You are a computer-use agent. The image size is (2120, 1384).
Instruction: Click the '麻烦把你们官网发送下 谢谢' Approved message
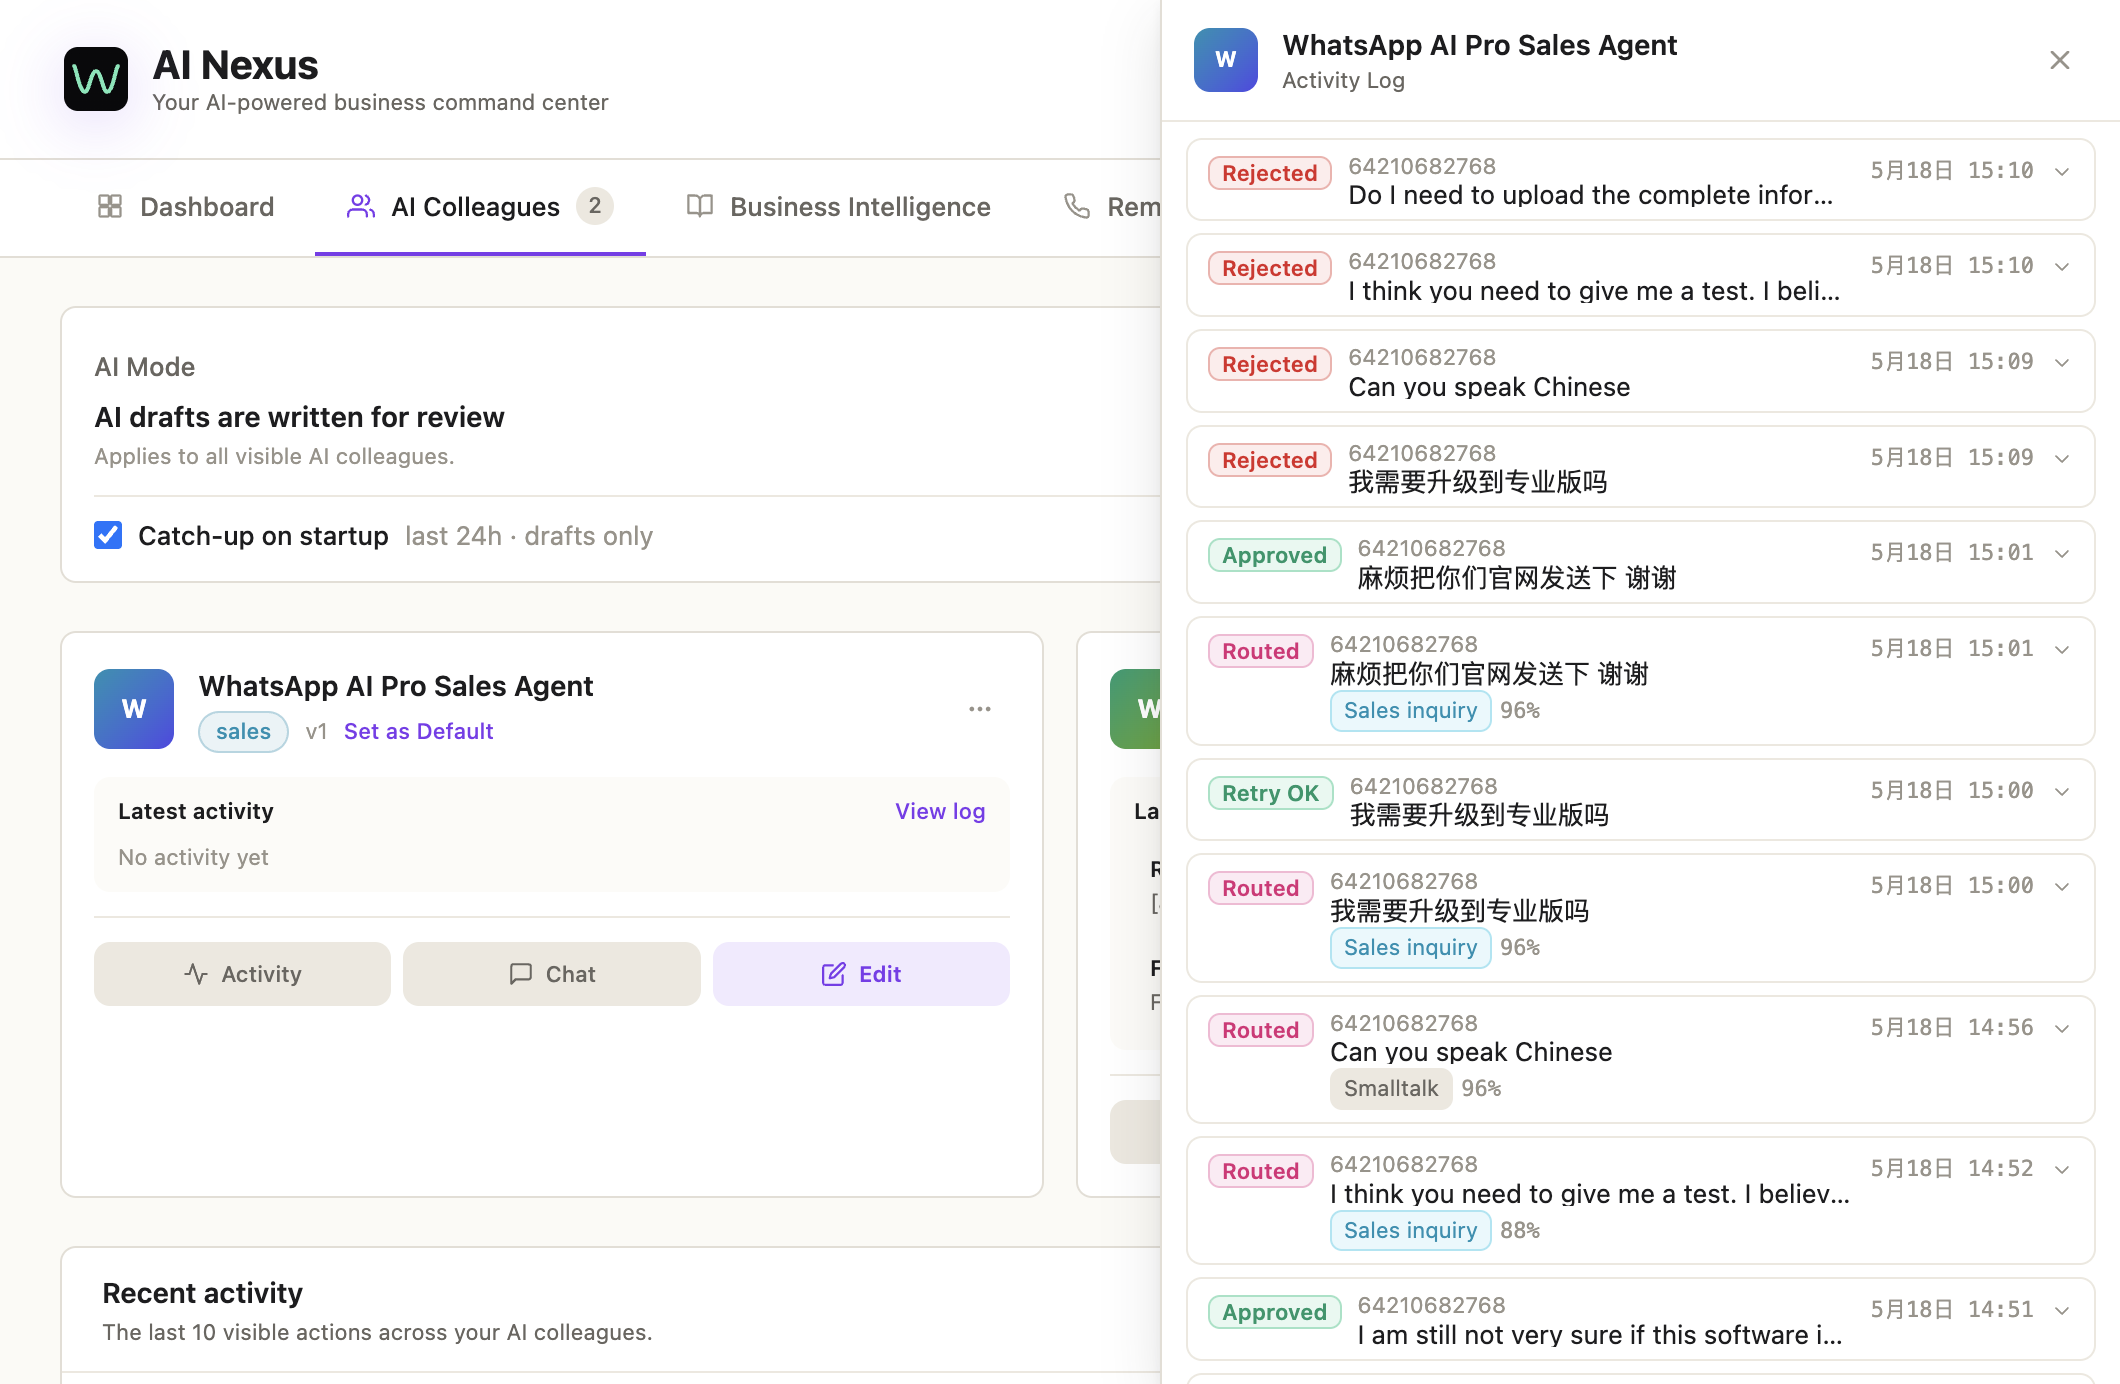click(1516, 578)
